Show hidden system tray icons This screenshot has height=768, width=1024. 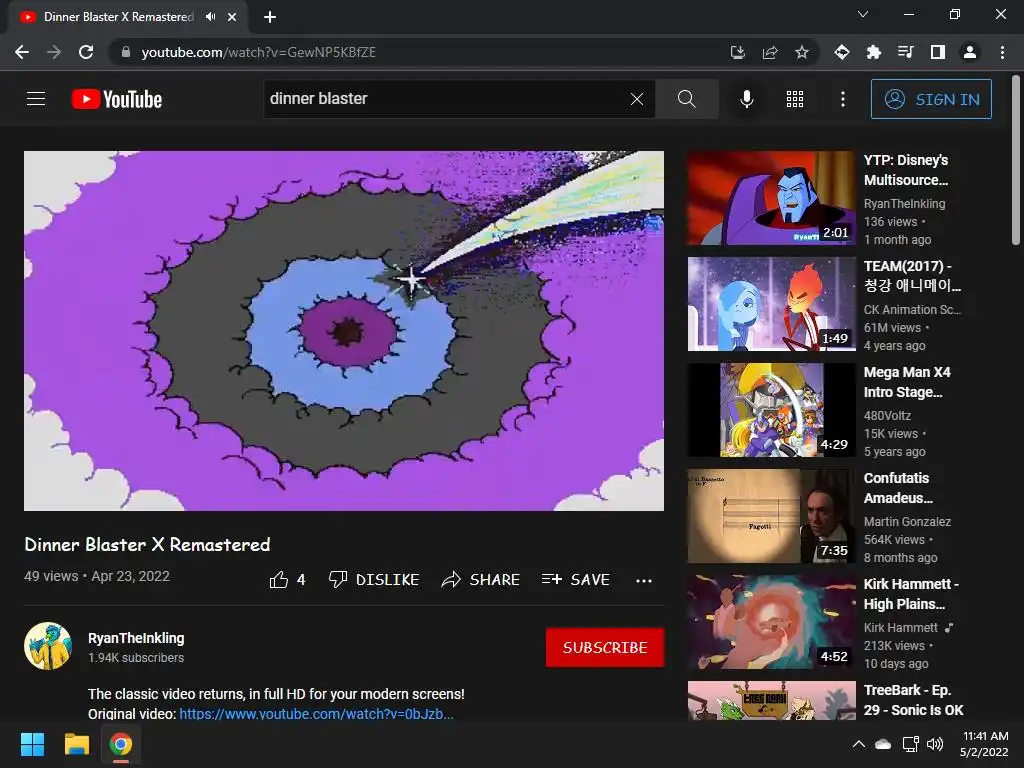click(x=859, y=744)
